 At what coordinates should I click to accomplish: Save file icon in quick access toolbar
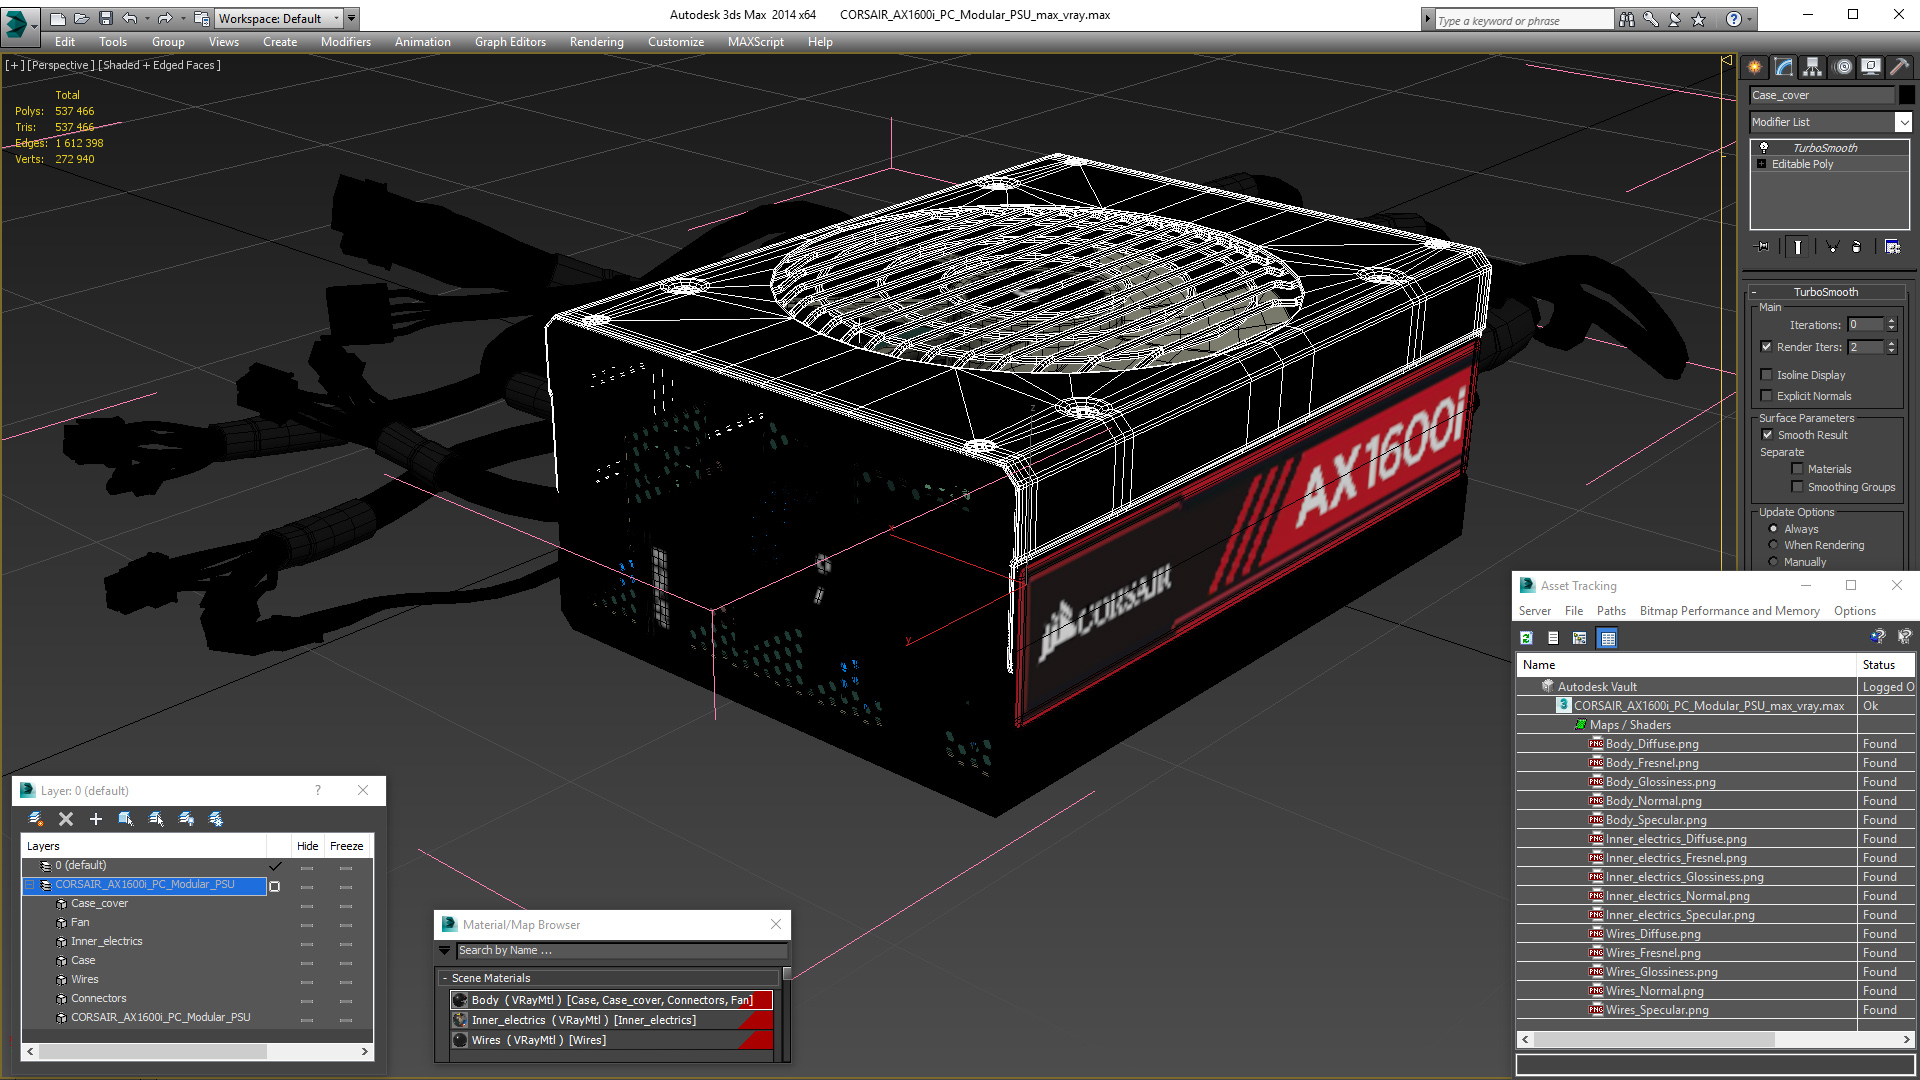pyautogui.click(x=105, y=18)
